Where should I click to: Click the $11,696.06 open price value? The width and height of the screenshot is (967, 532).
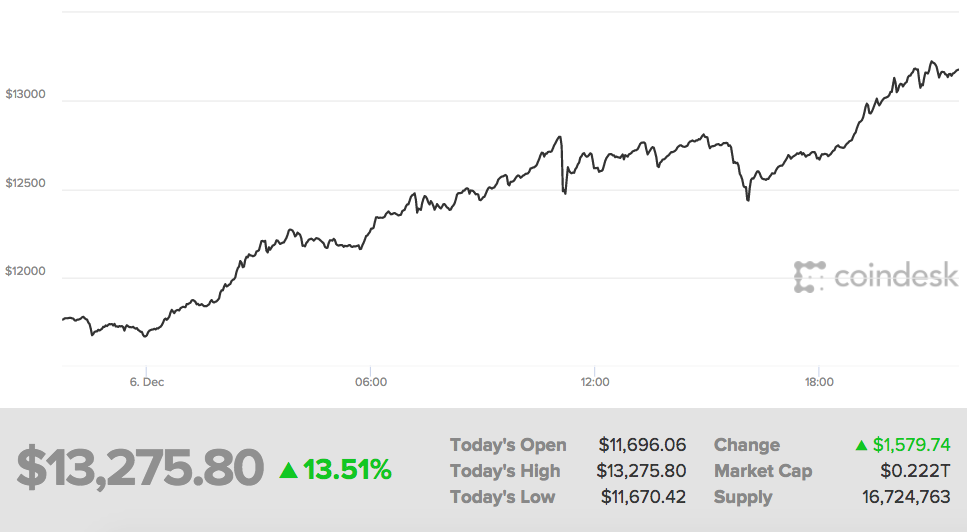tap(642, 445)
